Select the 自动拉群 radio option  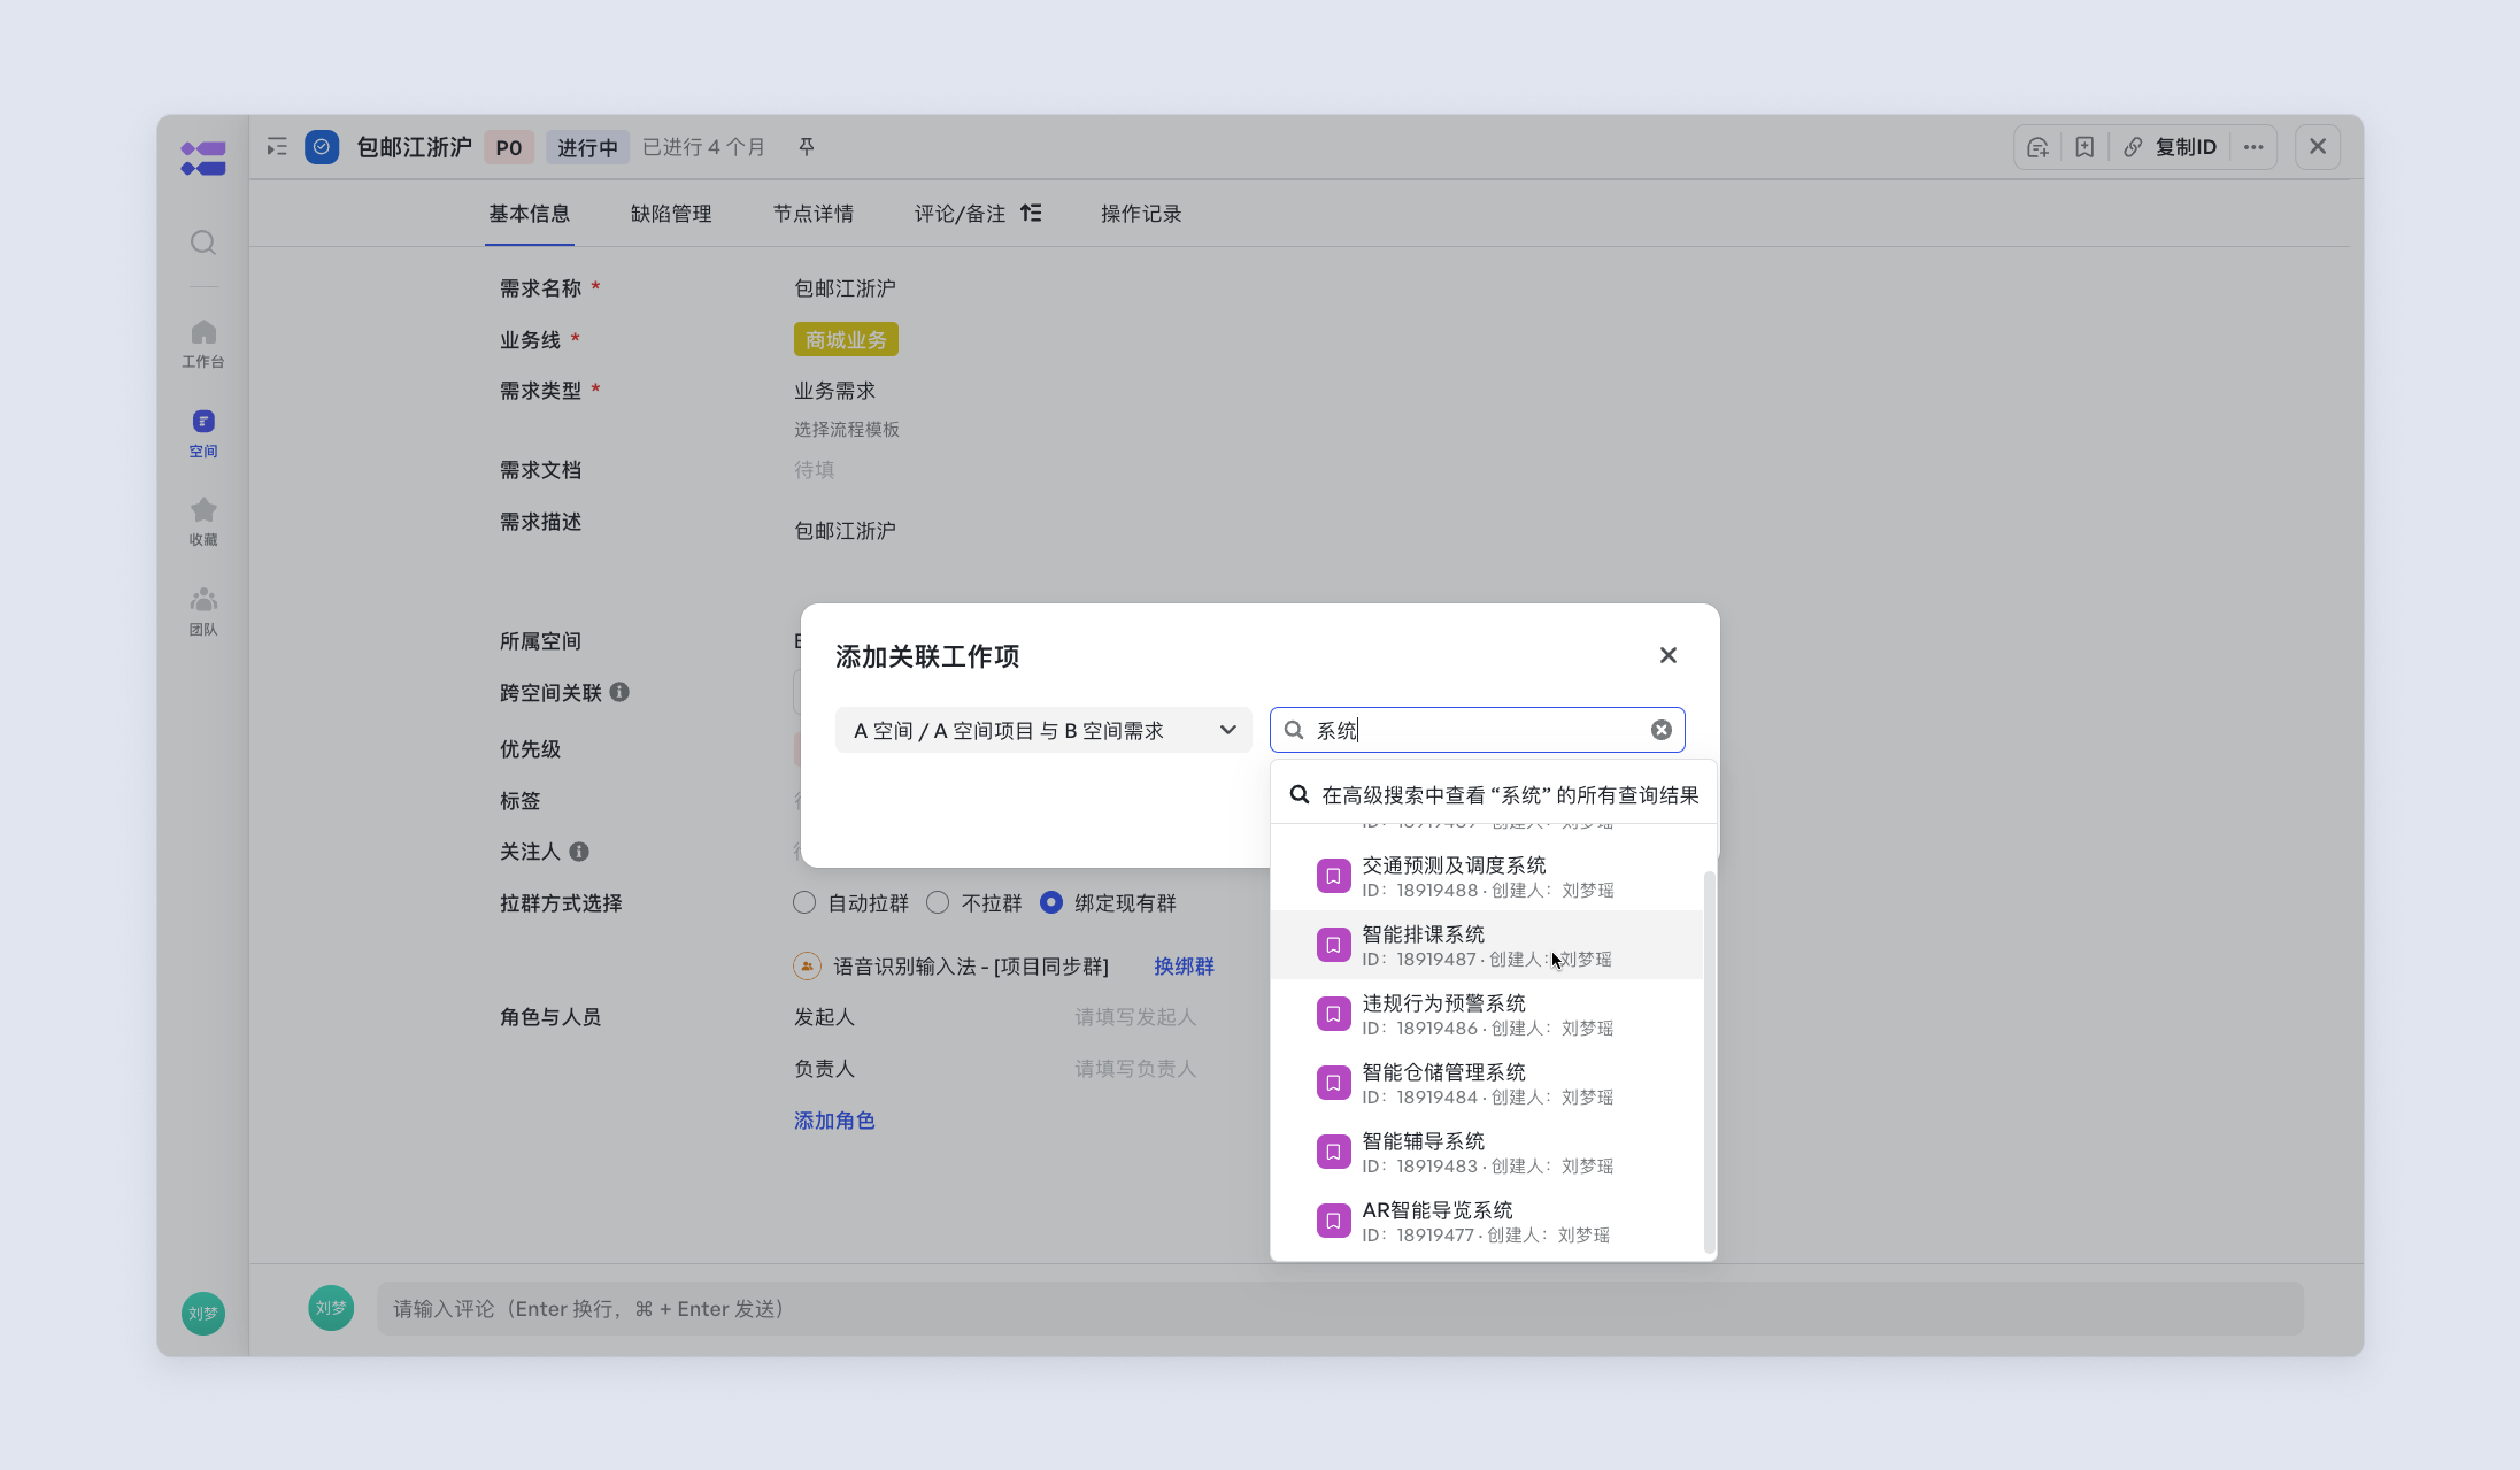pyautogui.click(x=804, y=902)
